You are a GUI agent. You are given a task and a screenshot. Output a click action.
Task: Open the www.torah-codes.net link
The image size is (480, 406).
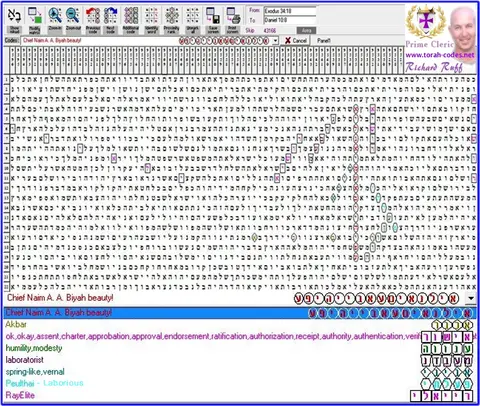point(440,55)
